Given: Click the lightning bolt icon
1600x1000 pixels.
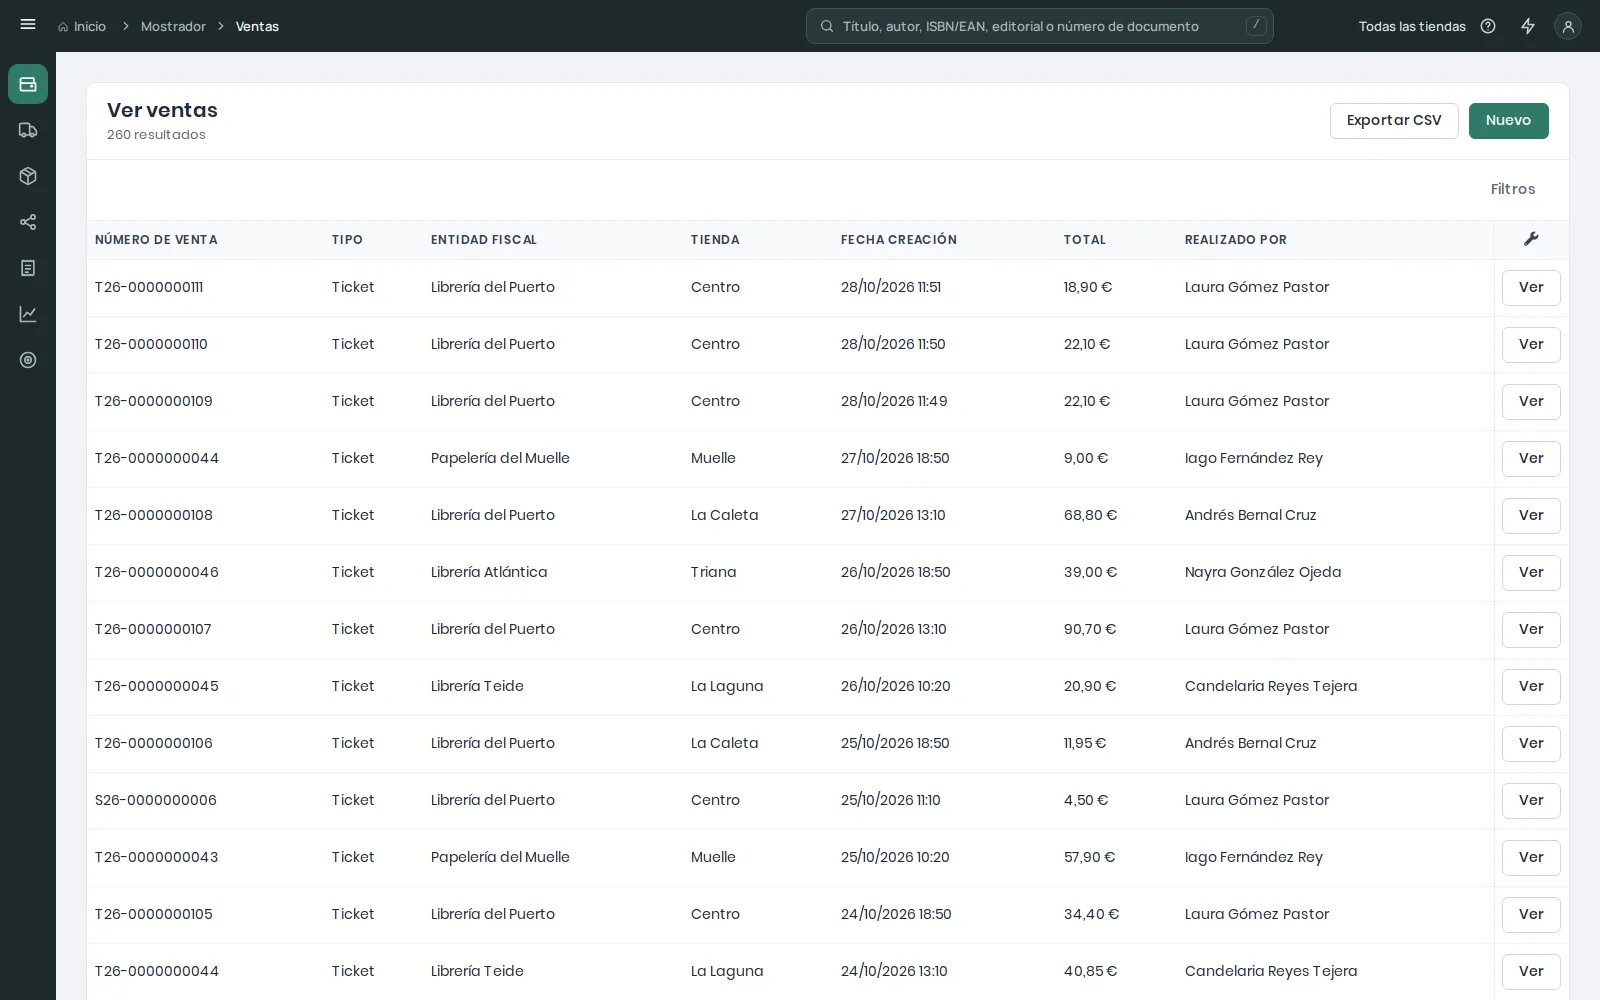Looking at the screenshot, I should tap(1528, 26).
